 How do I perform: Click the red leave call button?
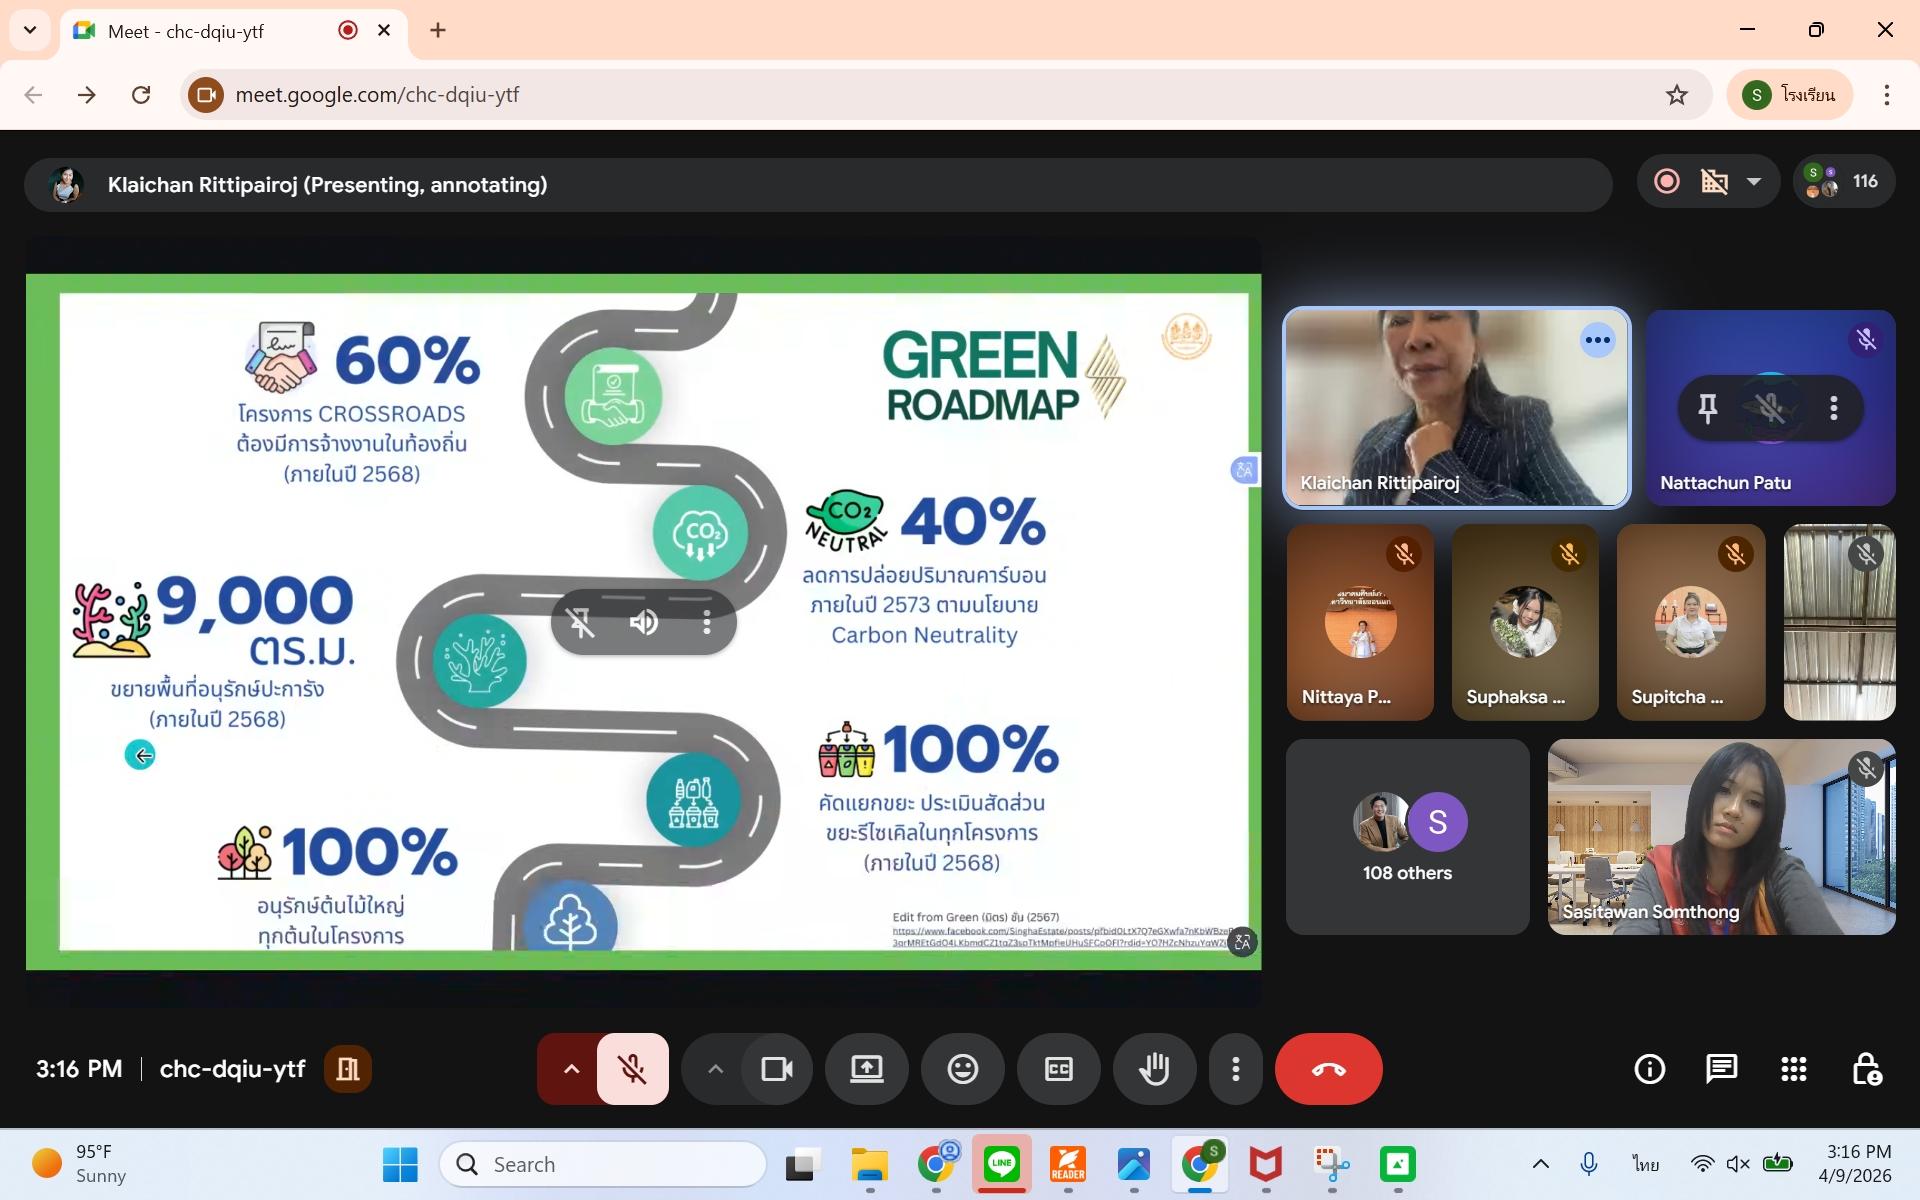tap(1328, 1069)
